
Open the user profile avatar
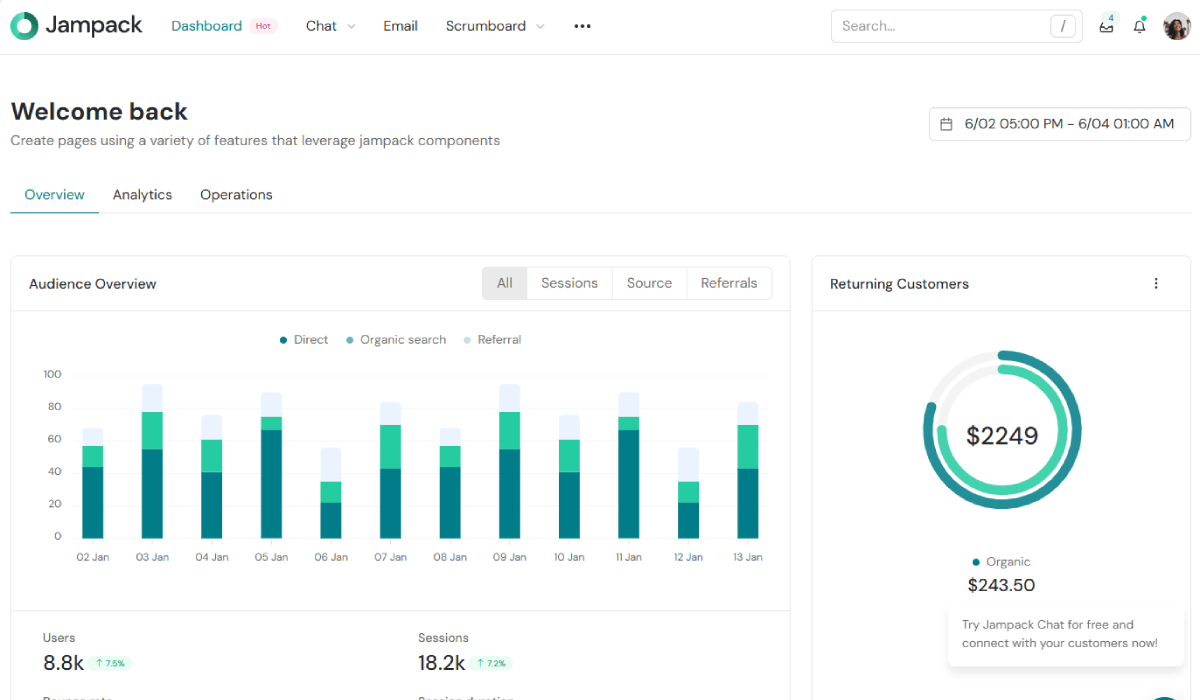(1176, 27)
